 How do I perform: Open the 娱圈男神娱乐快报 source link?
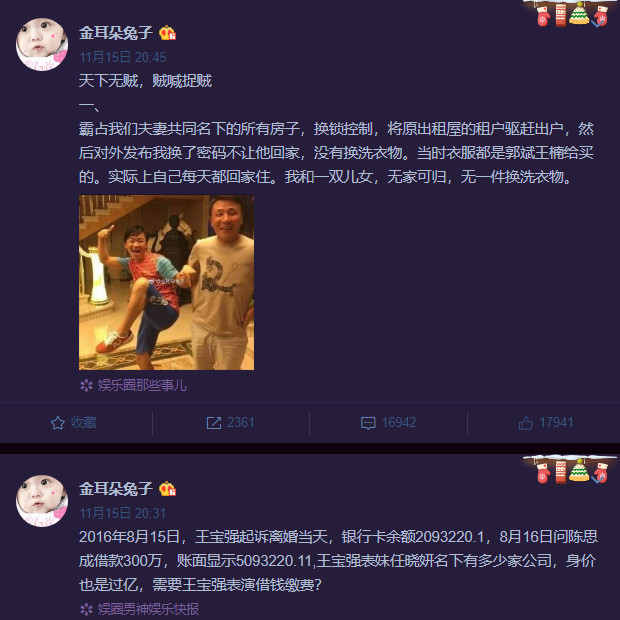(x=148, y=609)
